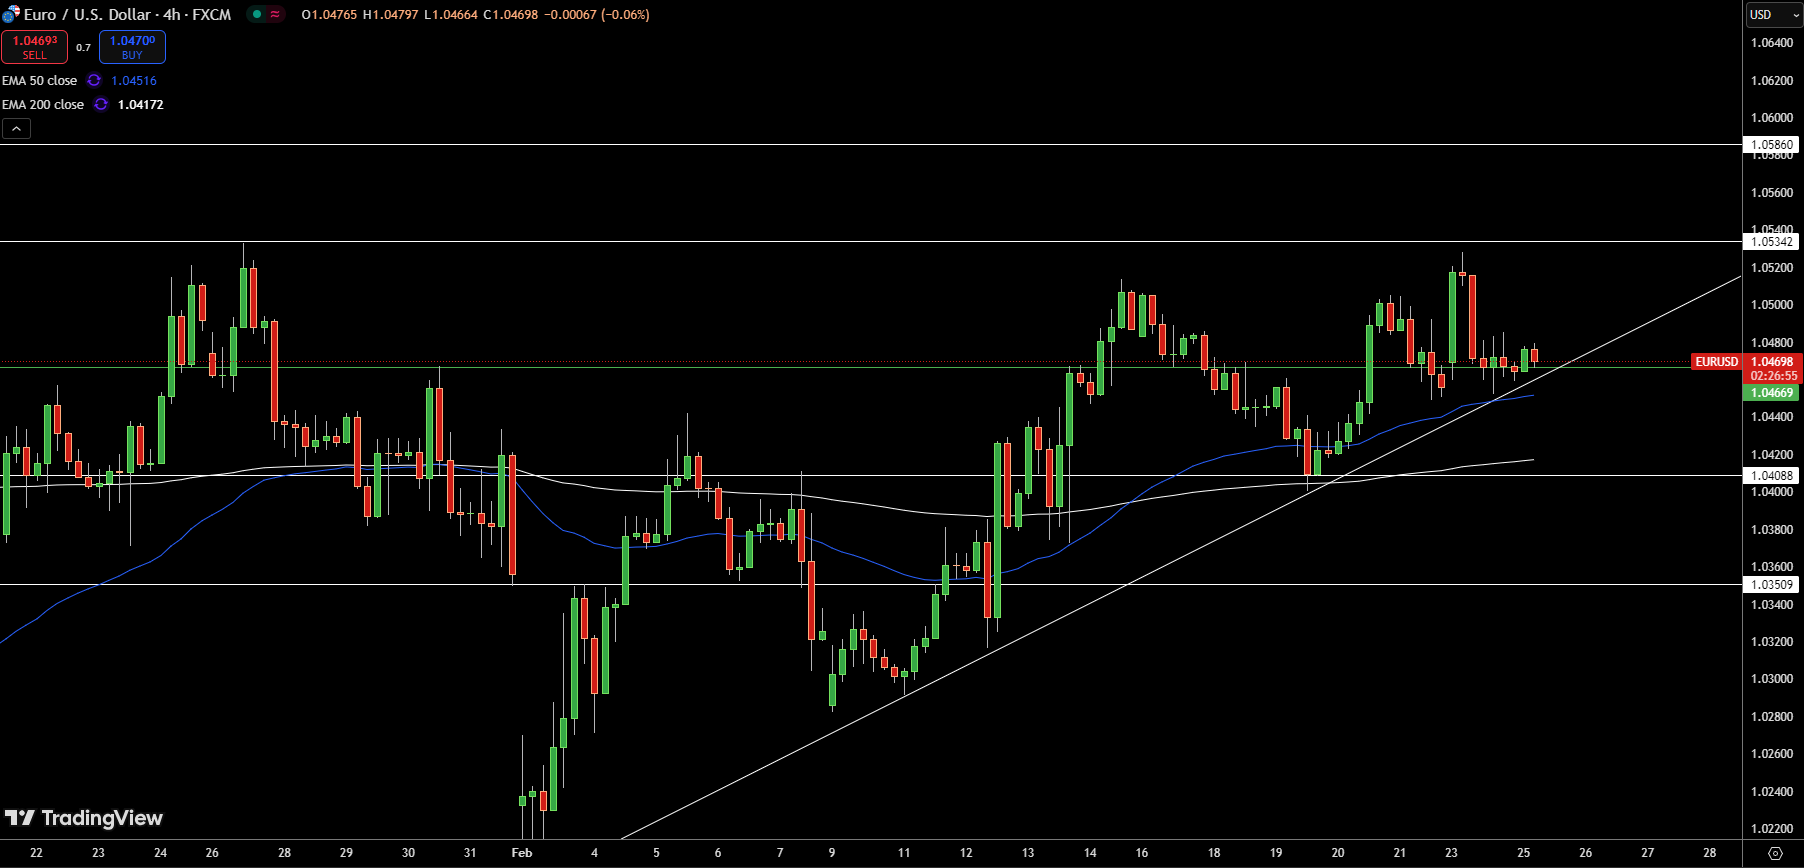Screen dimensions: 1804x868
Task: Click 1.04400 on the price scale
Action: [1772, 417]
